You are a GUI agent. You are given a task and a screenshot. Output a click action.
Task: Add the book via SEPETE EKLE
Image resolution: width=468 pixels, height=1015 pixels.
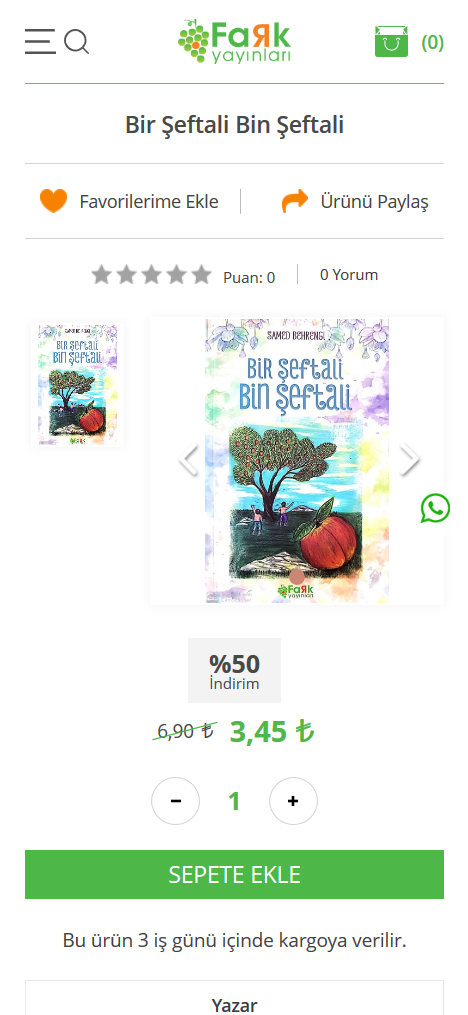click(234, 875)
